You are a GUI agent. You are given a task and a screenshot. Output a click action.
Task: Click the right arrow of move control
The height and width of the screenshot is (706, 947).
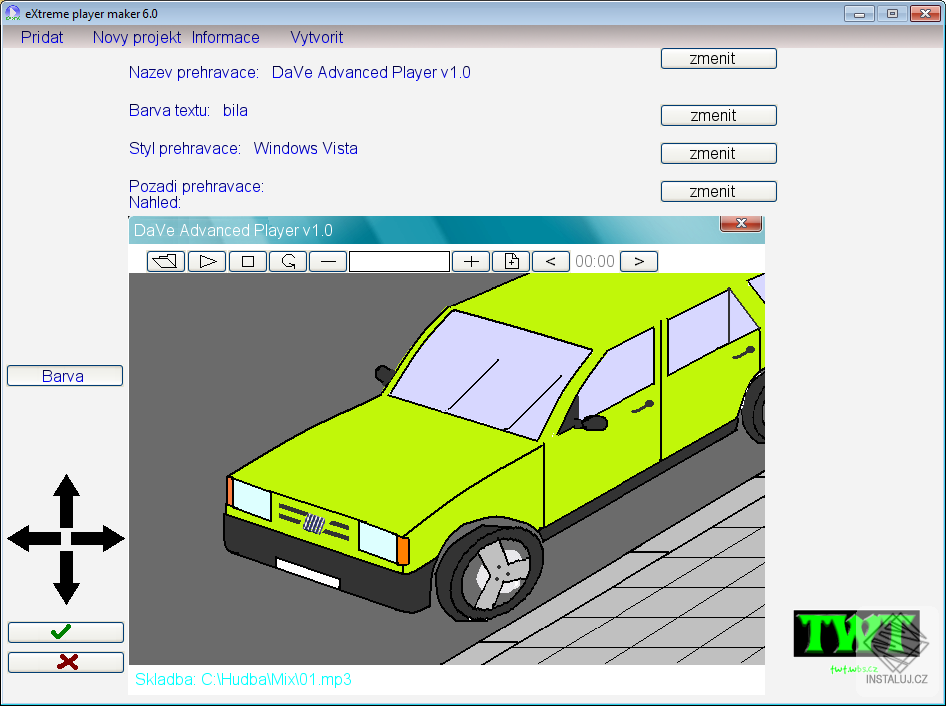(x=98, y=538)
